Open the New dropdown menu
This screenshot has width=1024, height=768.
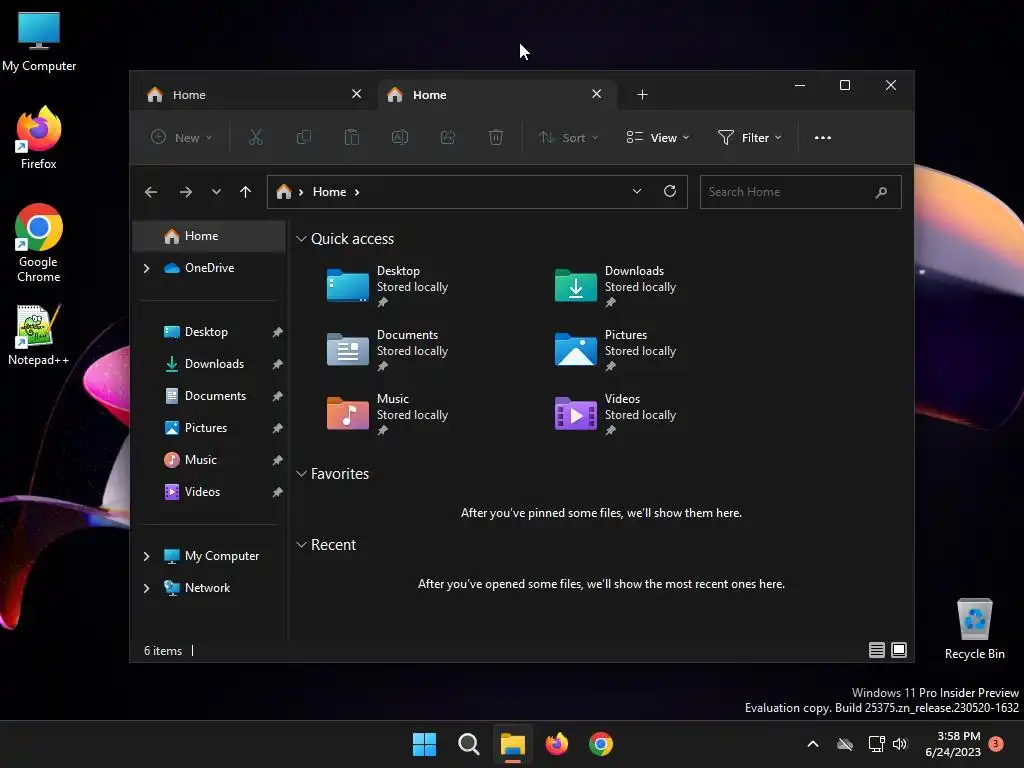click(182, 137)
